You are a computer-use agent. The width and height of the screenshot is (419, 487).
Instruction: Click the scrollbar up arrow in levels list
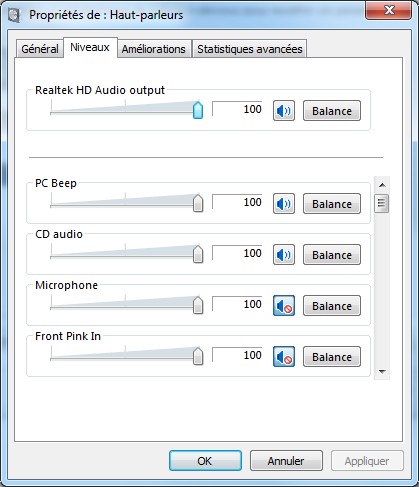pyautogui.click(x=382, y=185)
